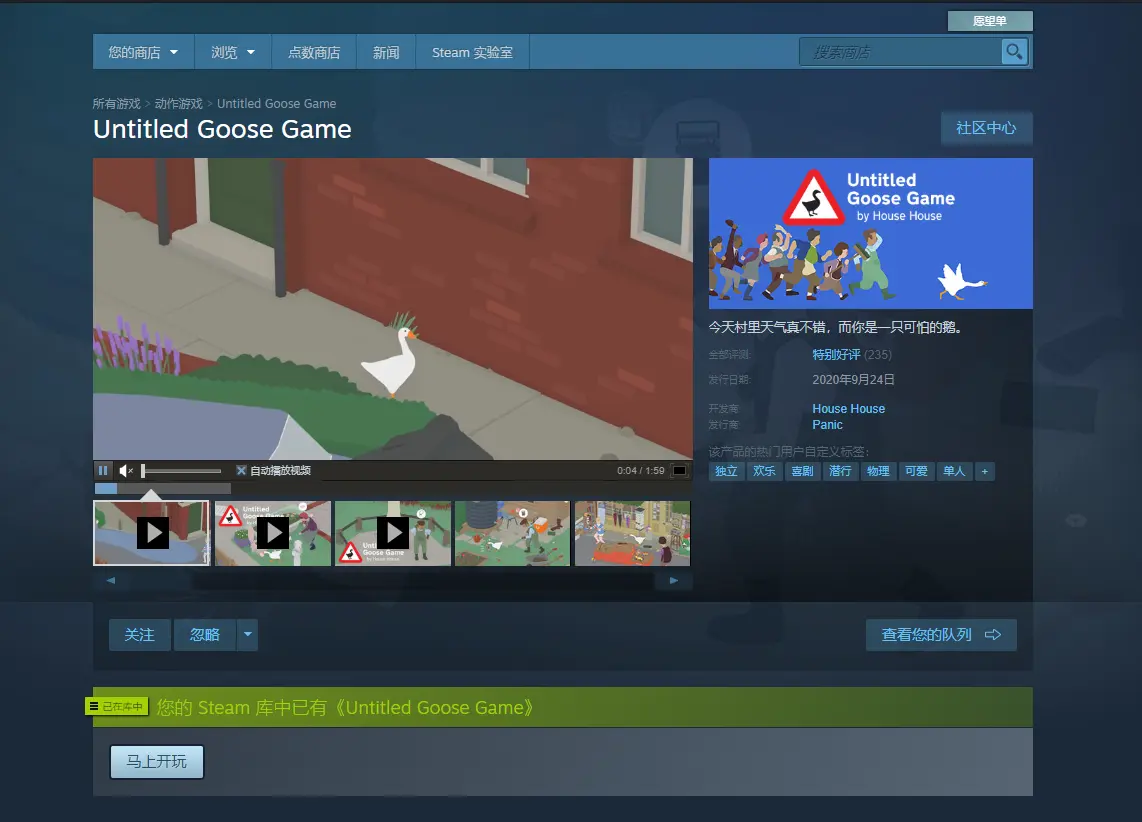Open the 特别好评 reviews link
Viewport: 1142px width, 822px height.
click(836, 355)
